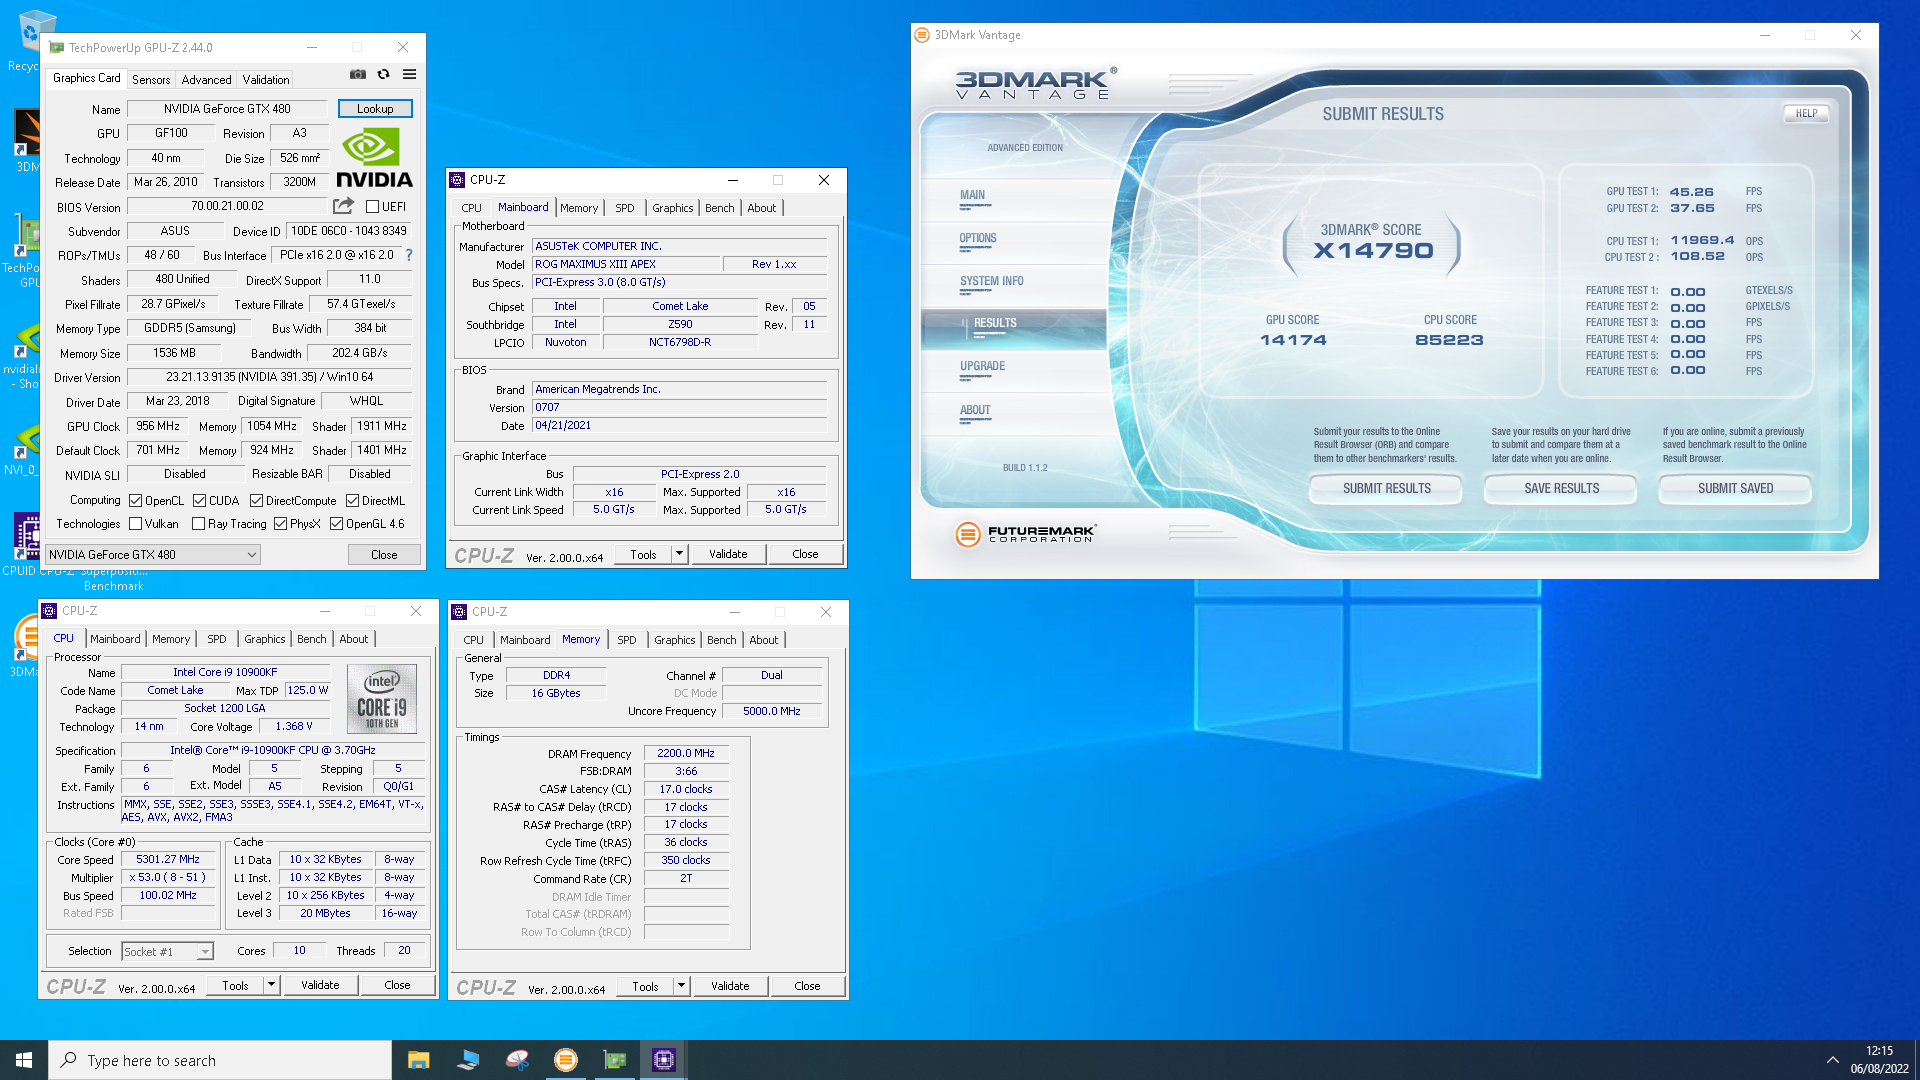Click SUBMIT RESULTS in 3DMark Vantage

(x=1386, y=488)
